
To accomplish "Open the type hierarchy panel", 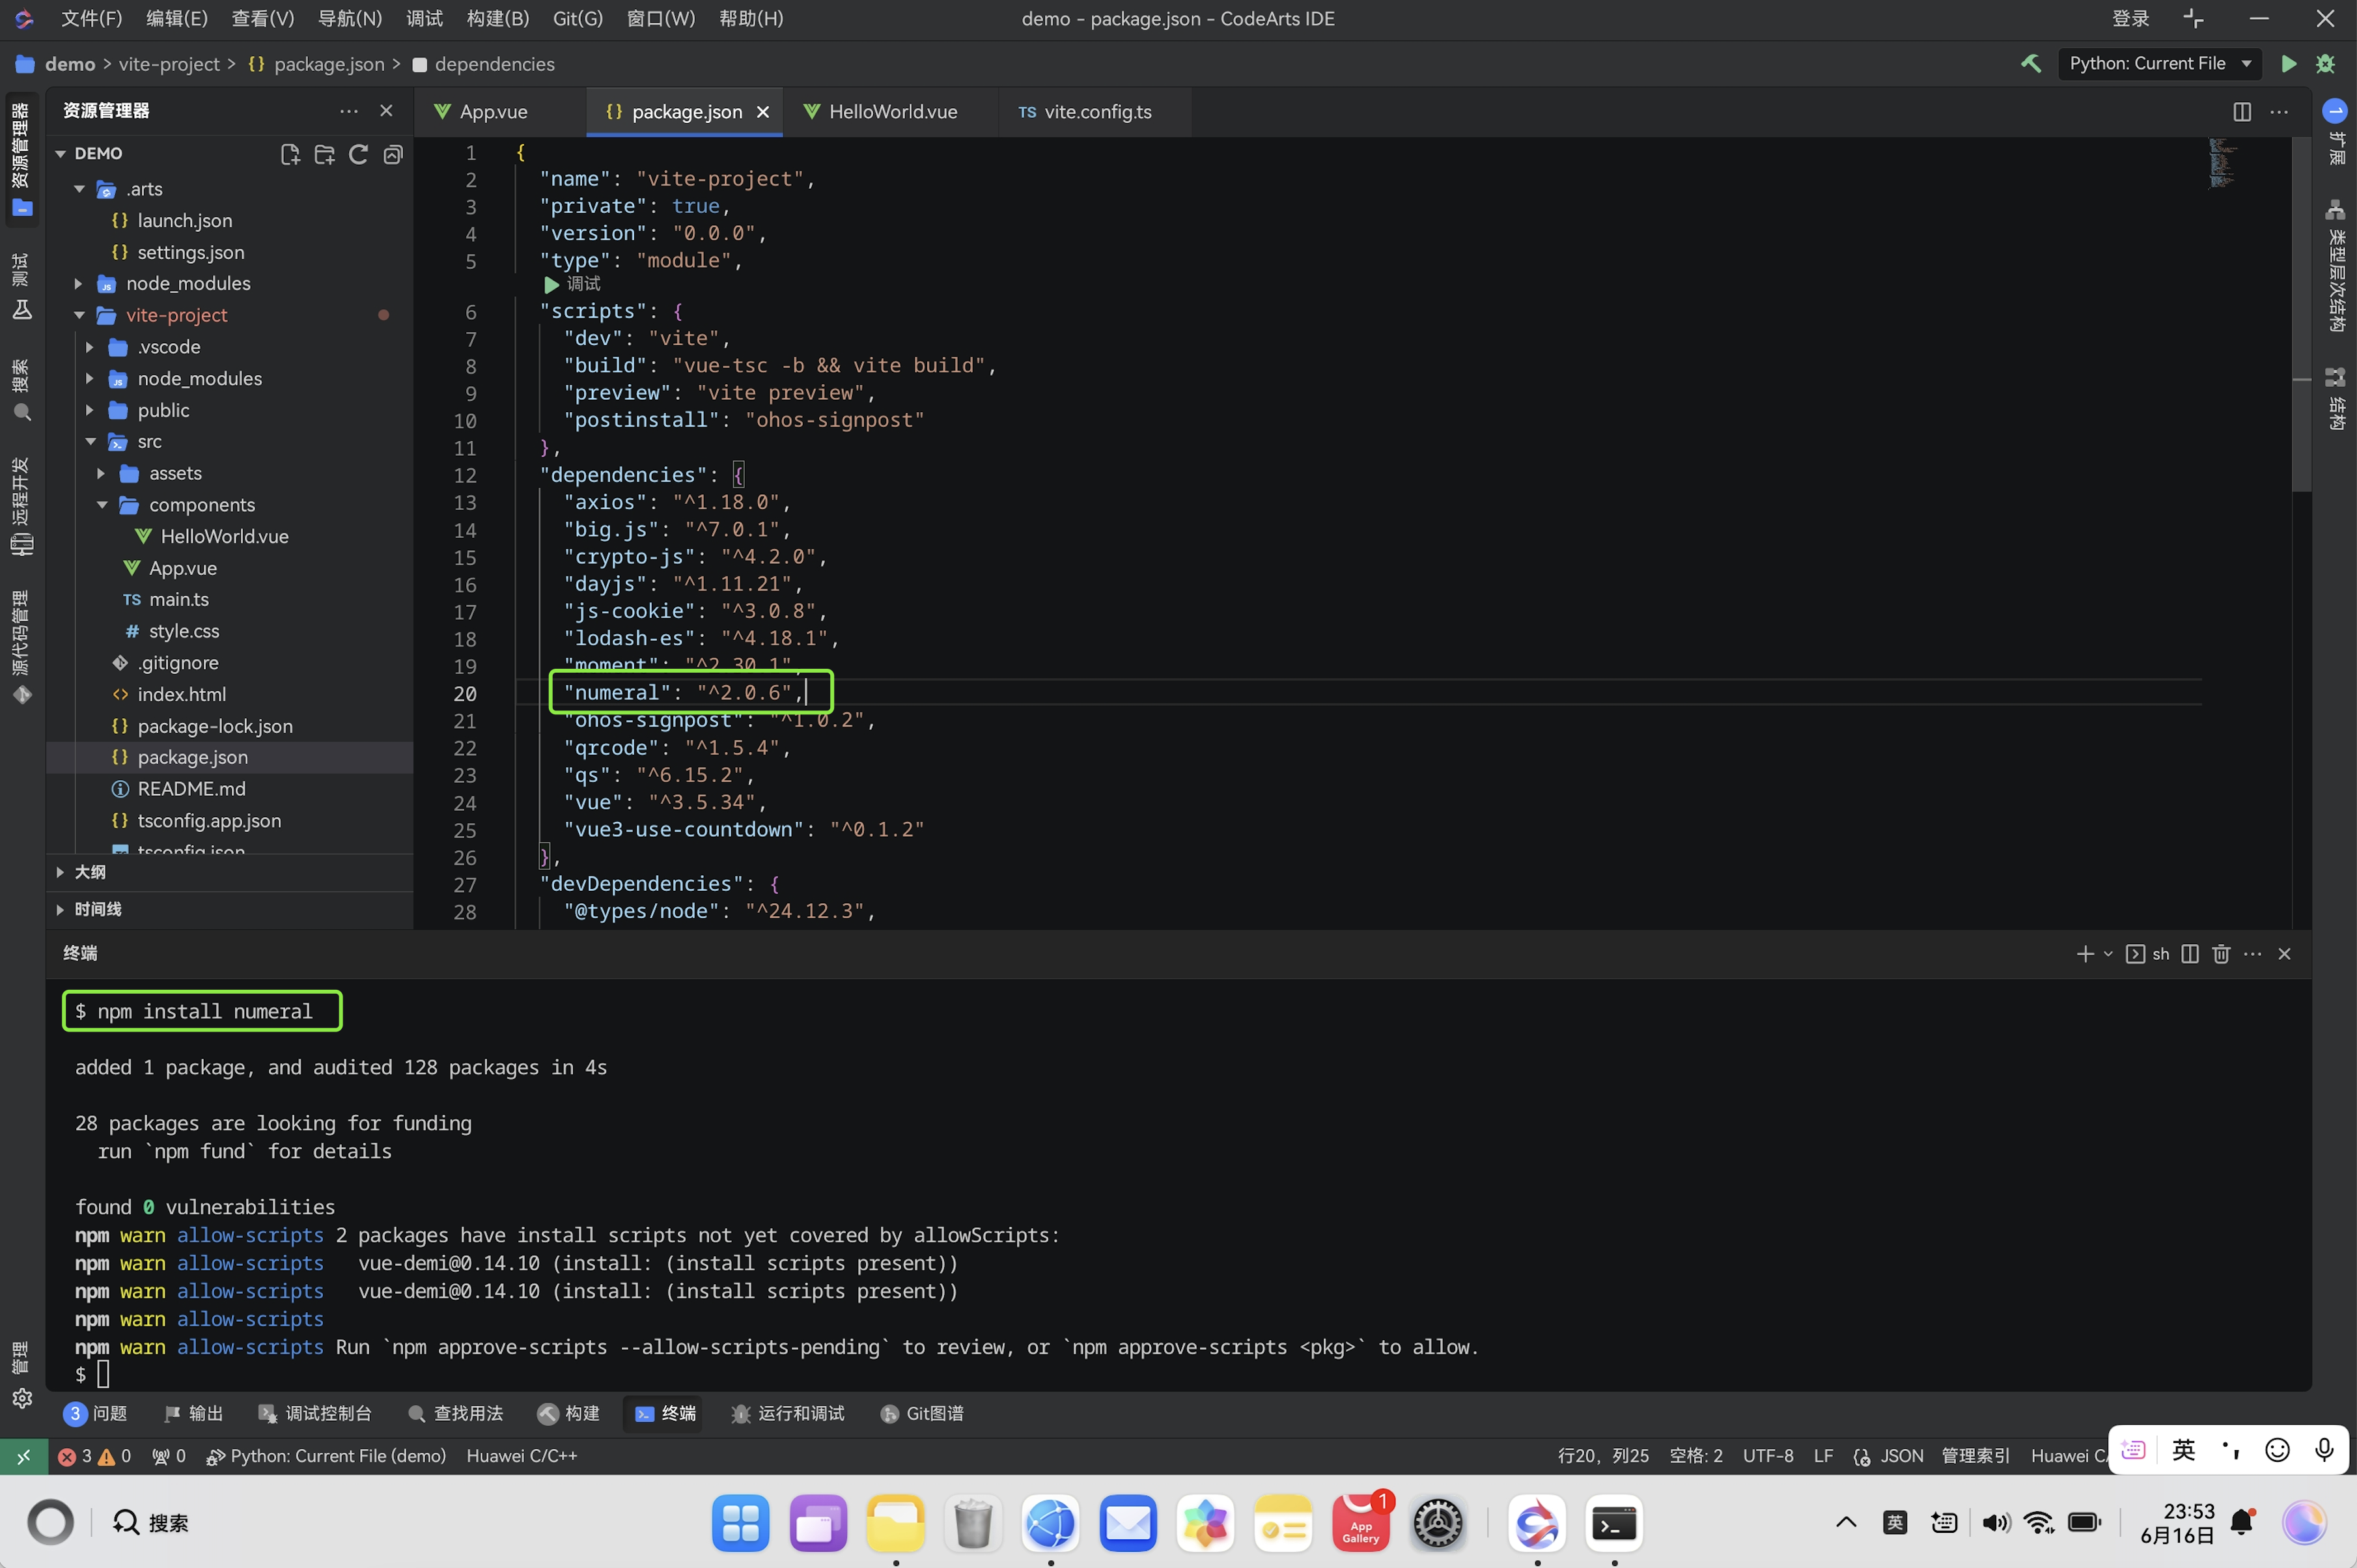I will point(2335,266).
